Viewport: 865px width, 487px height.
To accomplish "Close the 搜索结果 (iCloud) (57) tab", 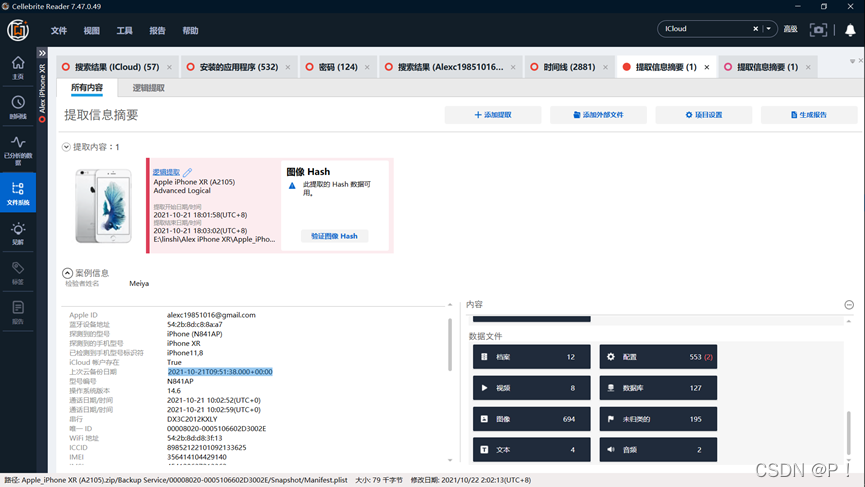I will pos(169,67).
